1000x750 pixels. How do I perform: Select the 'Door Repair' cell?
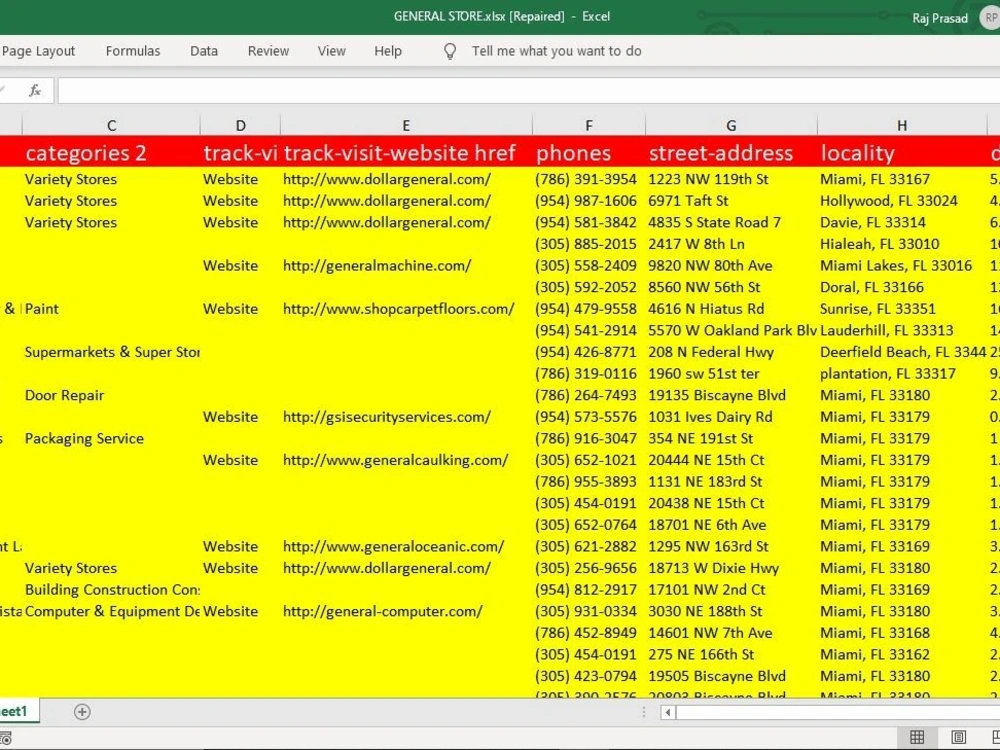[x=112, y=395]
